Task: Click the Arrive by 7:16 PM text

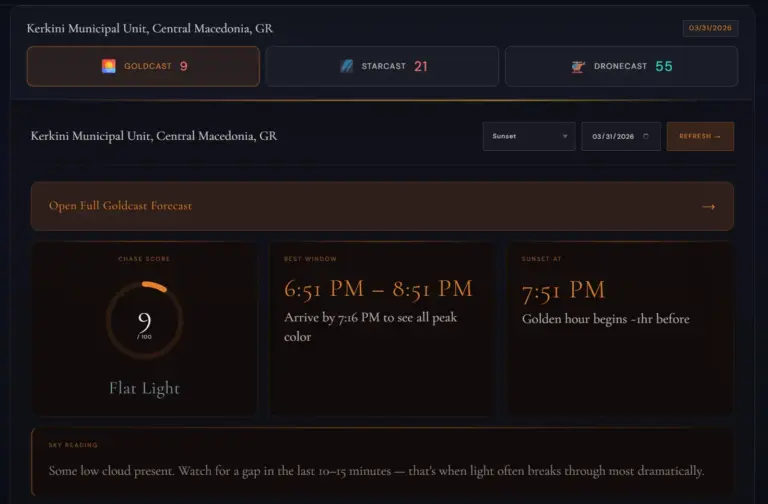Action: [x=370, y=327]
